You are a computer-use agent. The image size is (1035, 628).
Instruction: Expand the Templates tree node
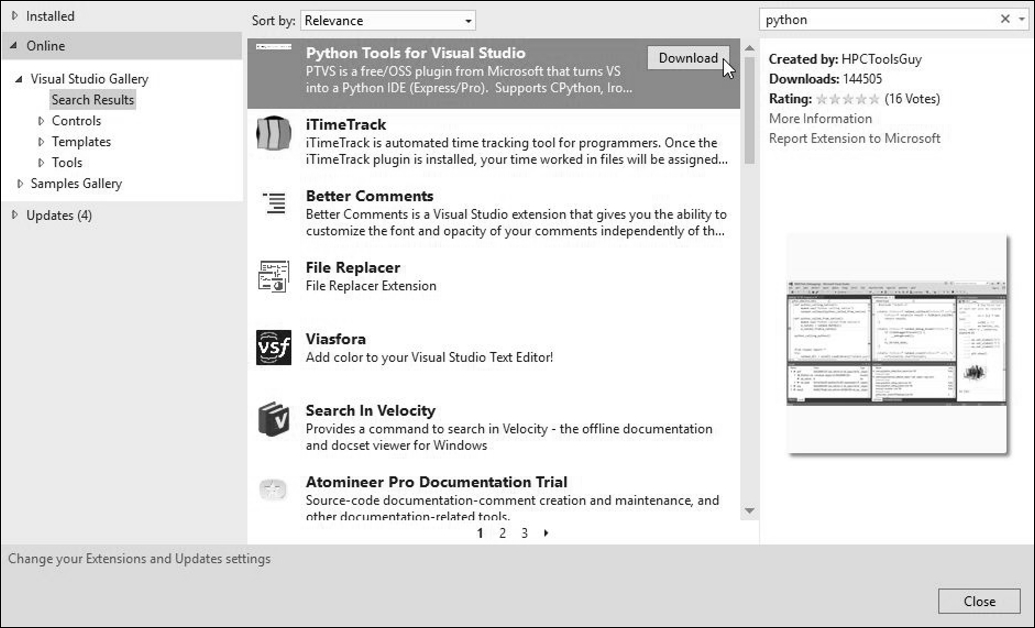click(x=41, y=142)
